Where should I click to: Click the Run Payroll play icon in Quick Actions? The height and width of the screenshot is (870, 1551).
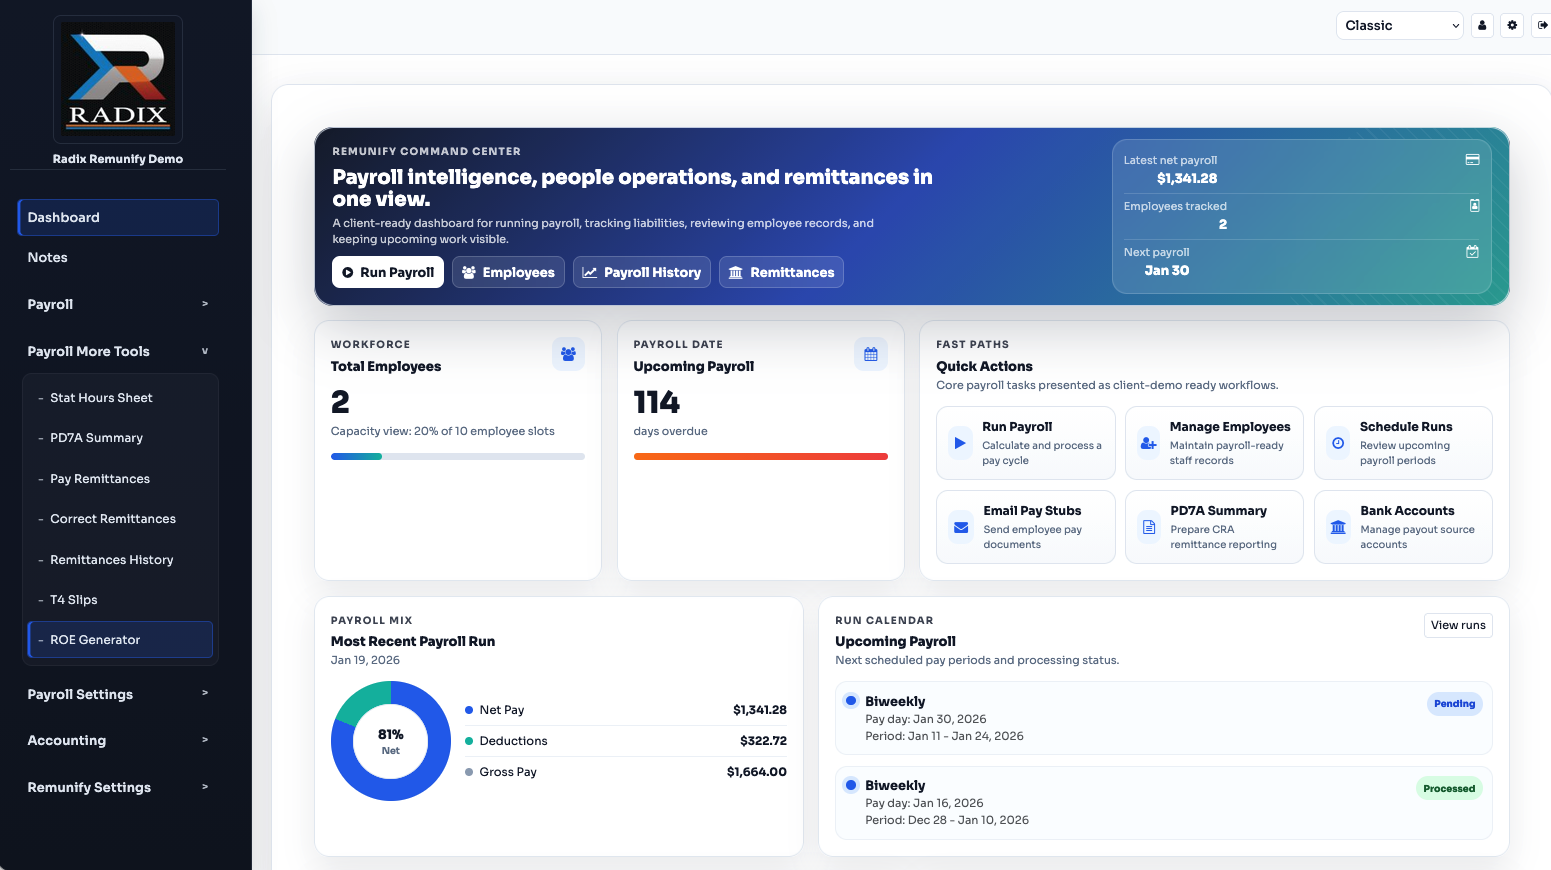pos(960,443)
